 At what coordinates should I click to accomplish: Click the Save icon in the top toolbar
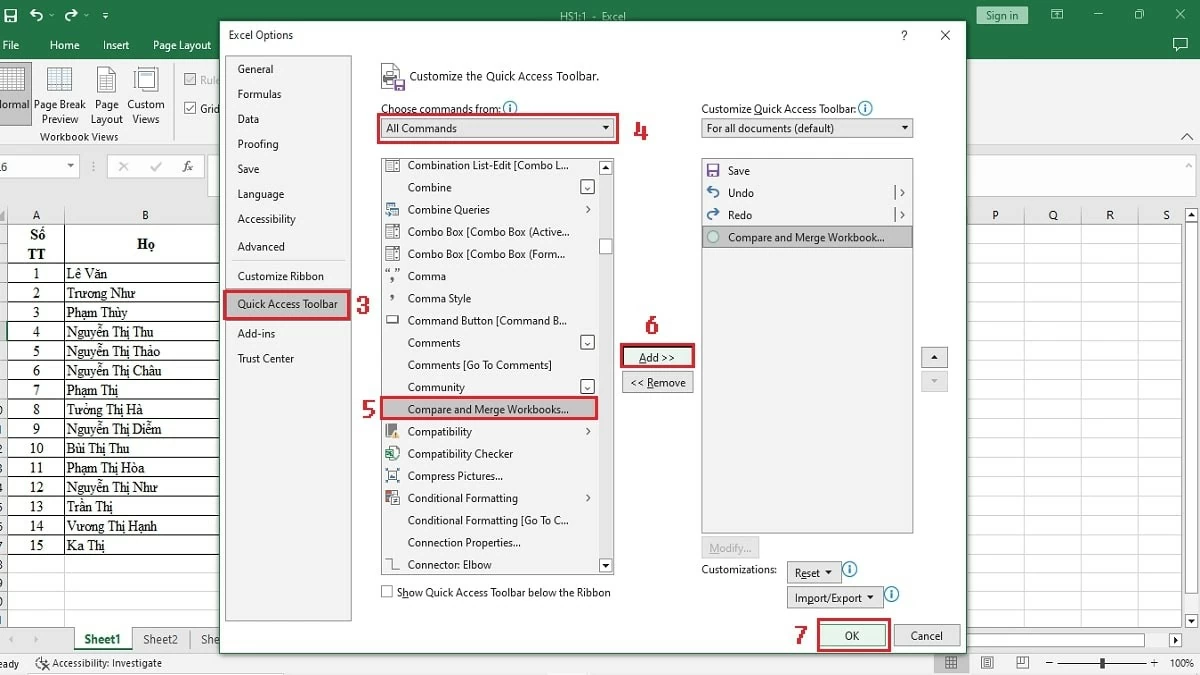click(x=11, y=14)
